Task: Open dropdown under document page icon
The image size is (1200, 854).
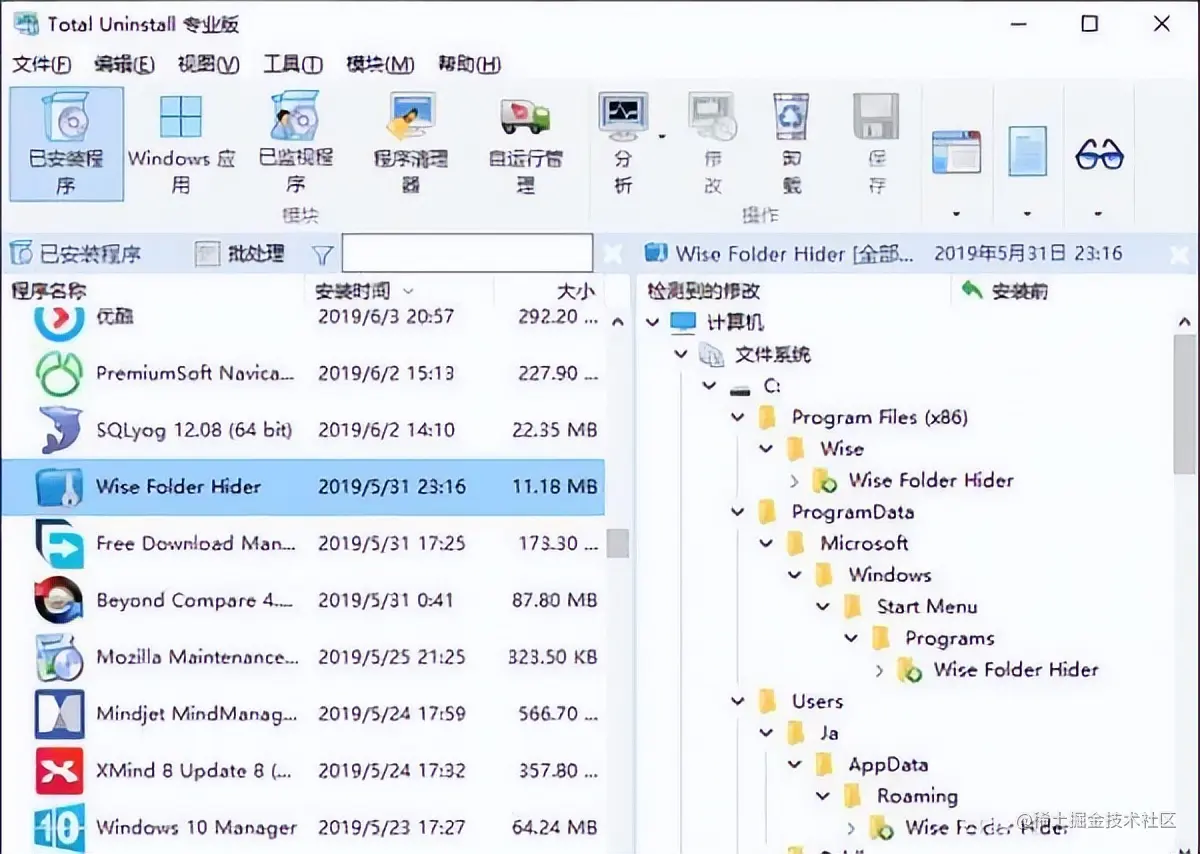Action: (1027, 213)
